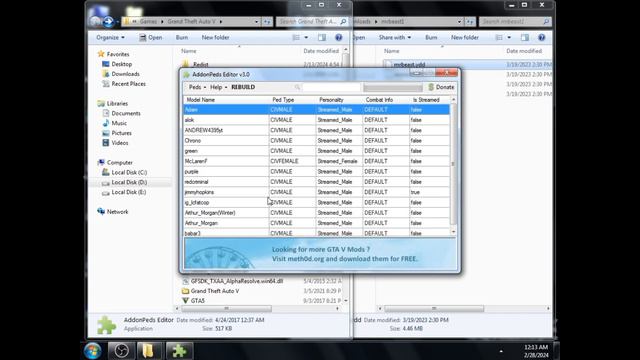Select the Arthur_Morgan(Winter) ped row
Screen dimensions: 640x360
coord(317,213)
